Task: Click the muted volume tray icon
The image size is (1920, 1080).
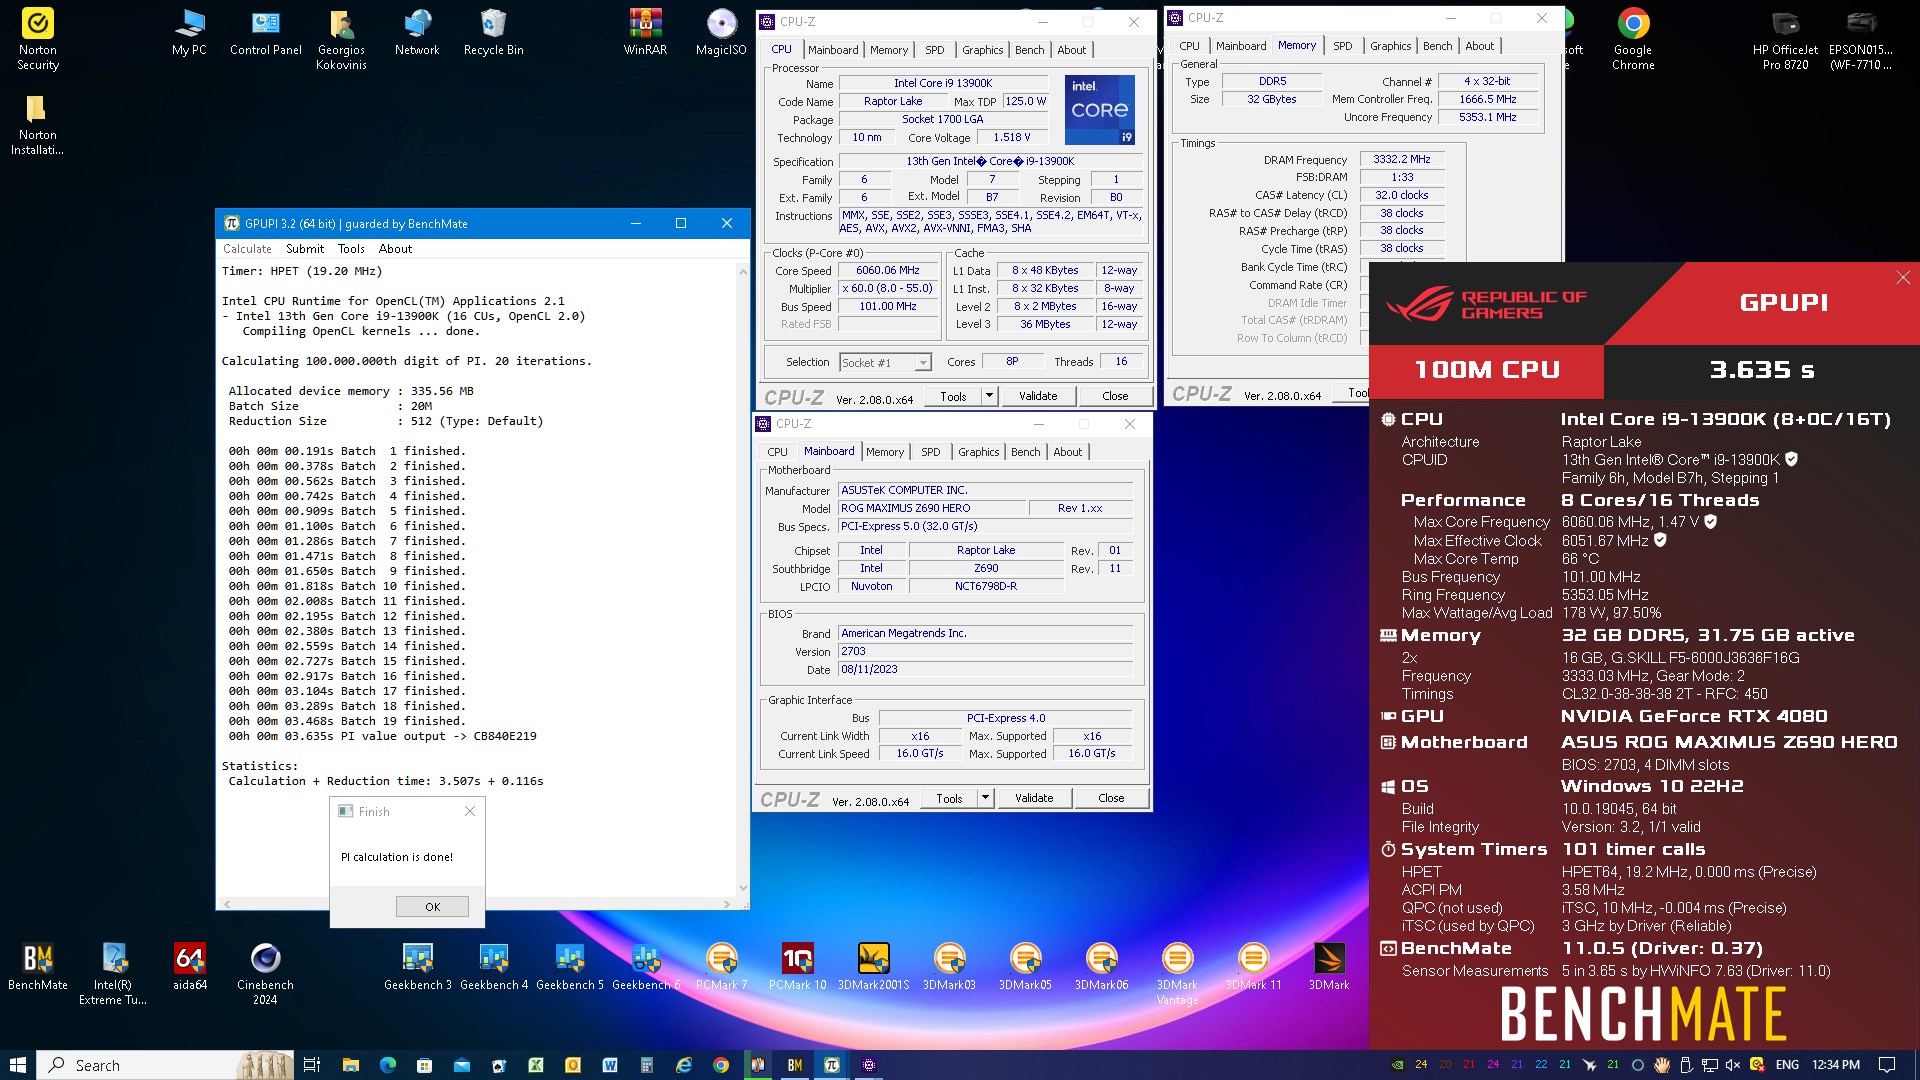Action: click(1733, 1065)
